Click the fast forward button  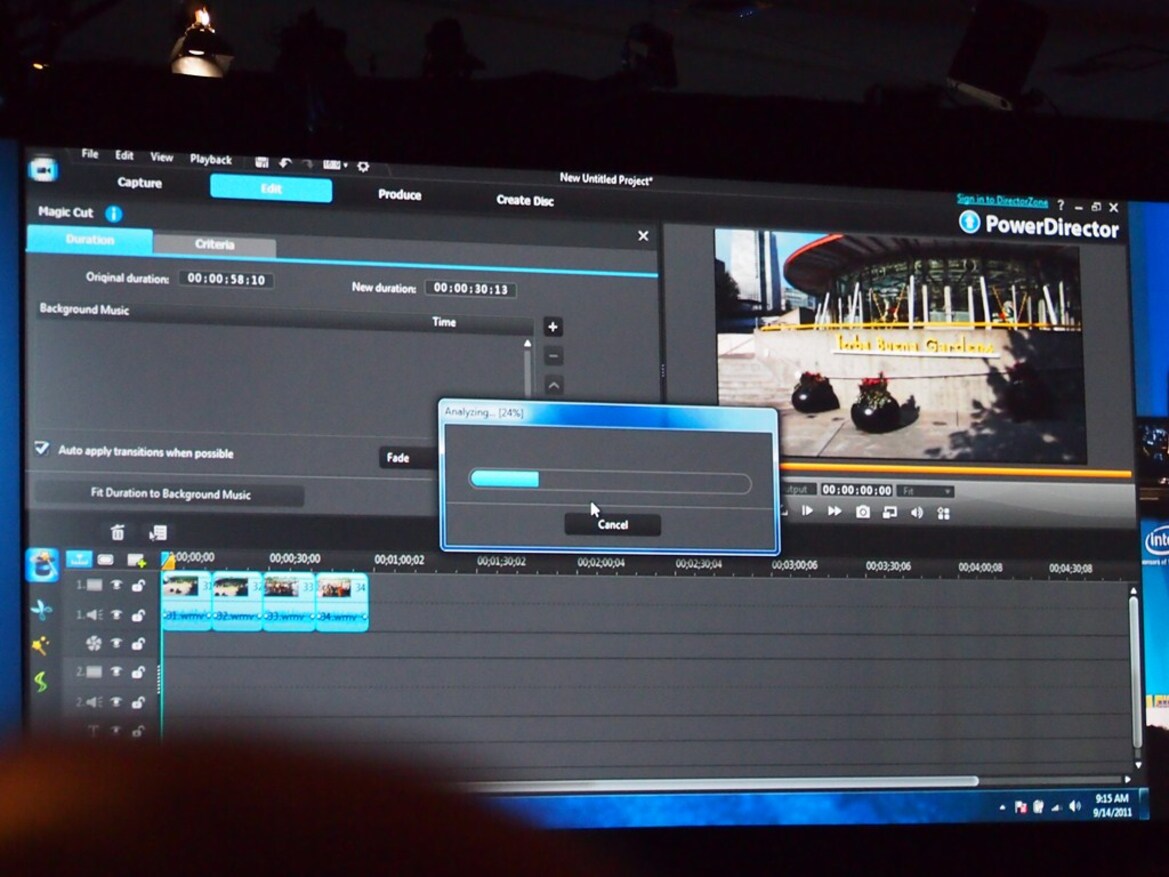point(834,511)
